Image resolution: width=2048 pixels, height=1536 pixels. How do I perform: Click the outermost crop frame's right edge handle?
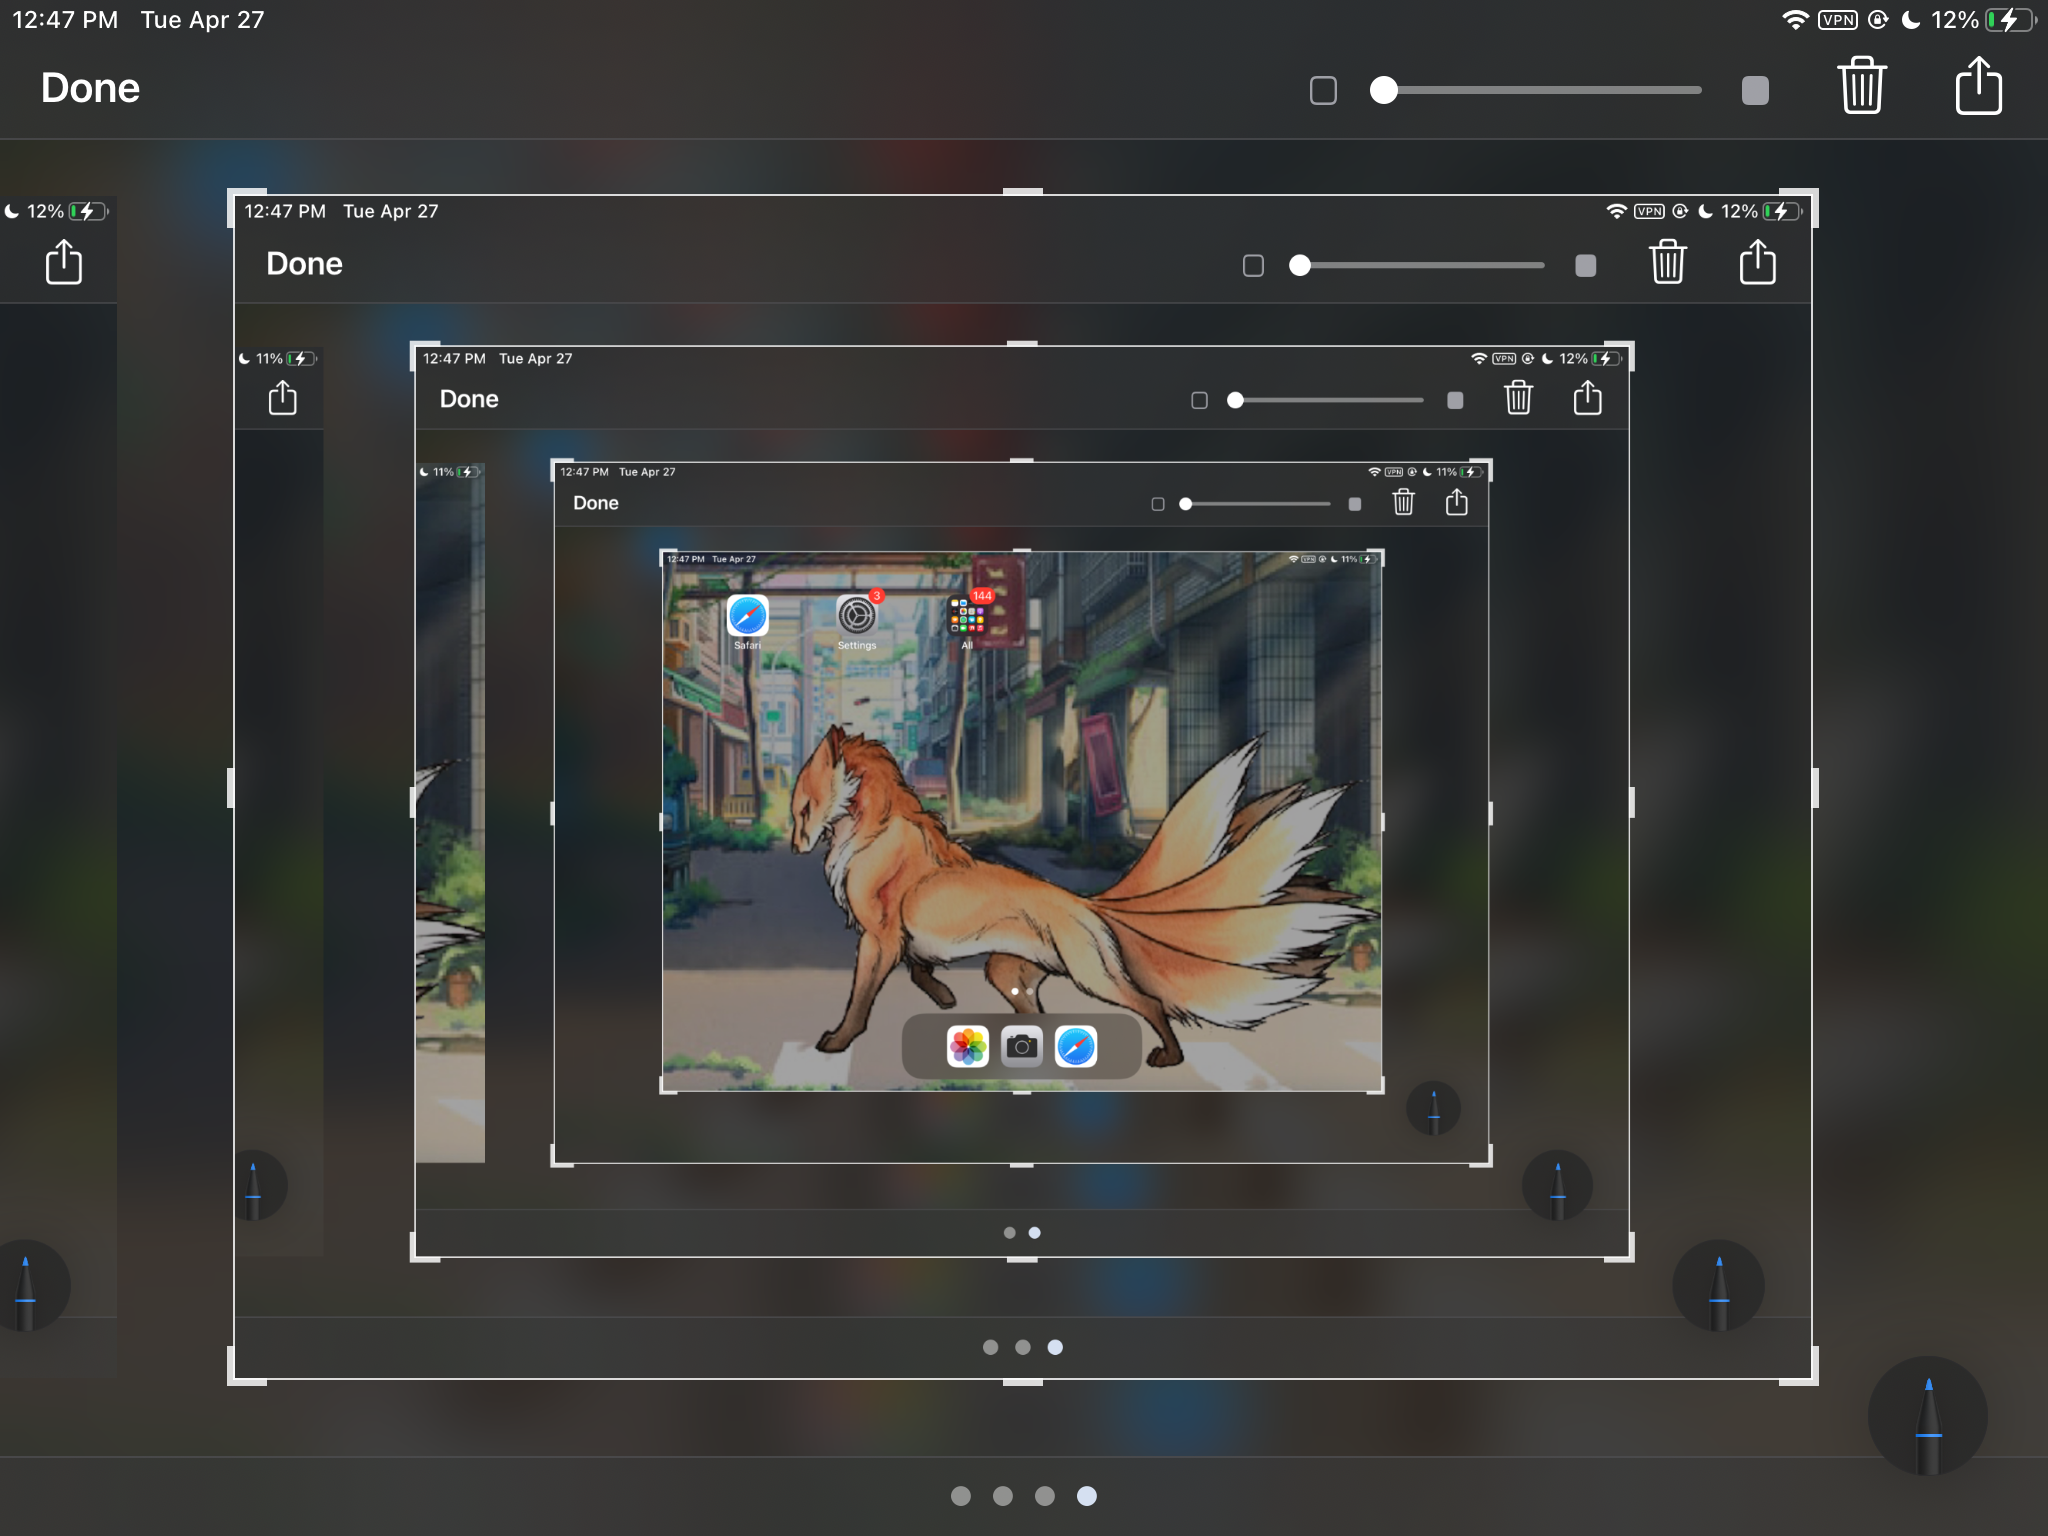(x=1814, y=788)
